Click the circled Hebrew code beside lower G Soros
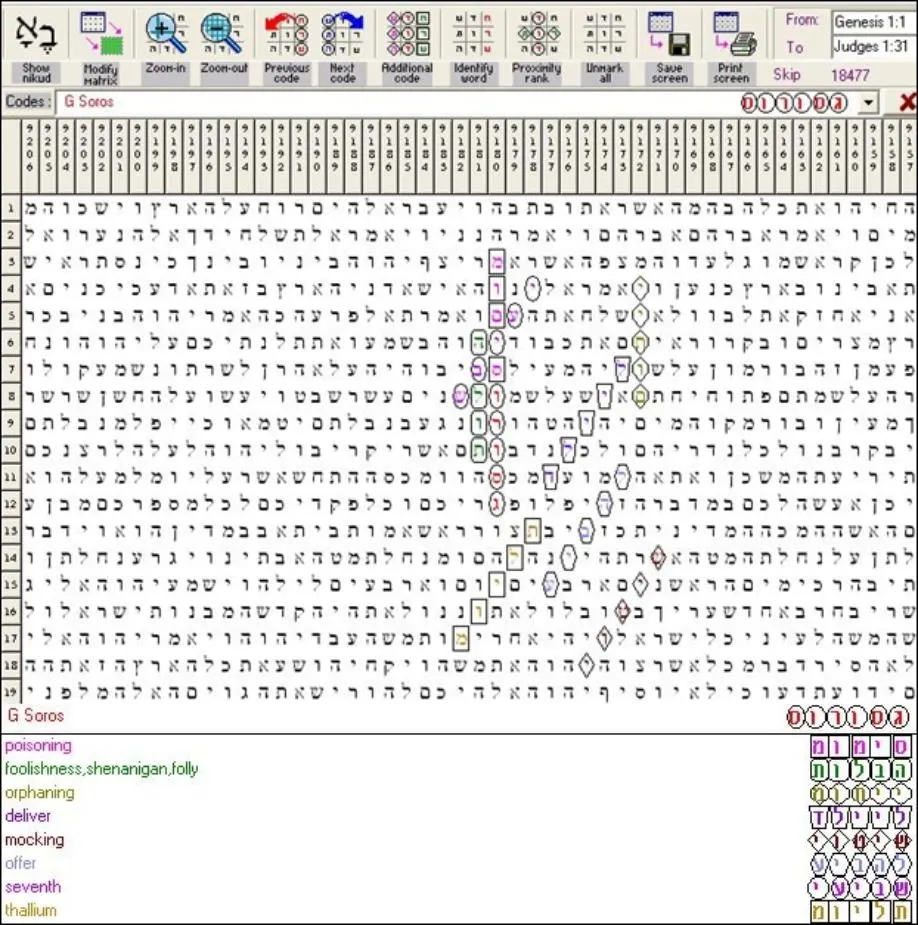The height and width of the screenshot is (925, 918). 850,717
